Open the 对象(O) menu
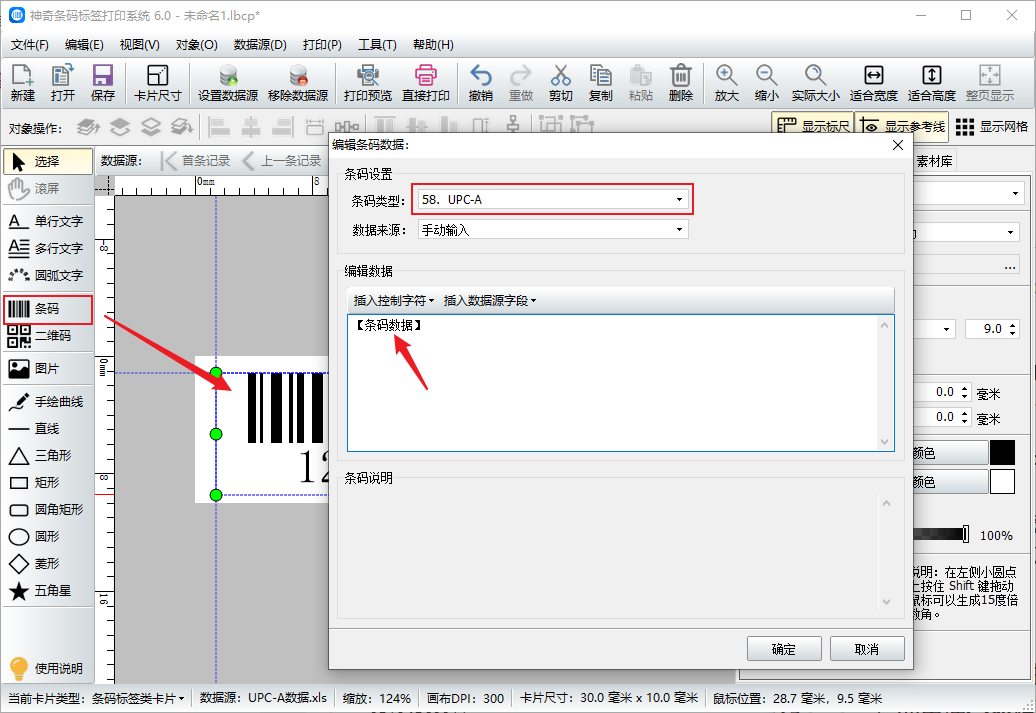This screenshot has width=1036, height=713. (x=196, y=45)
